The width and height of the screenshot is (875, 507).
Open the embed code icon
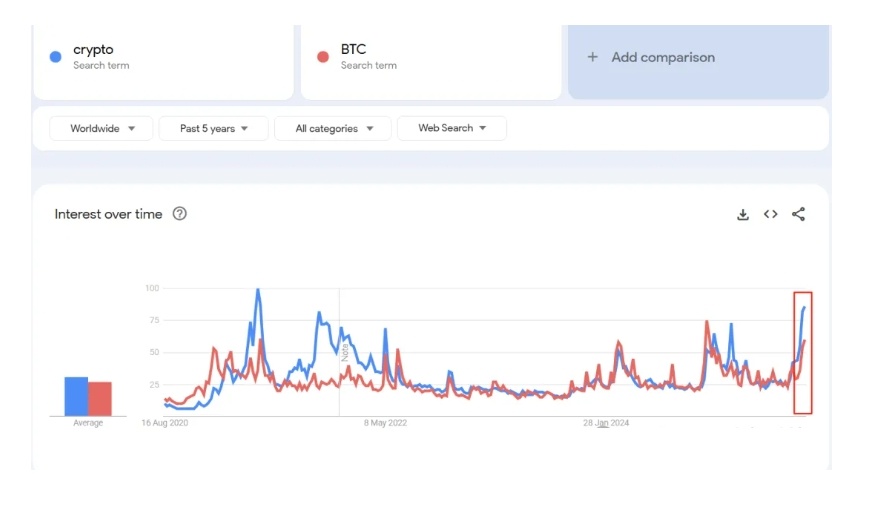tap(771, 214)
